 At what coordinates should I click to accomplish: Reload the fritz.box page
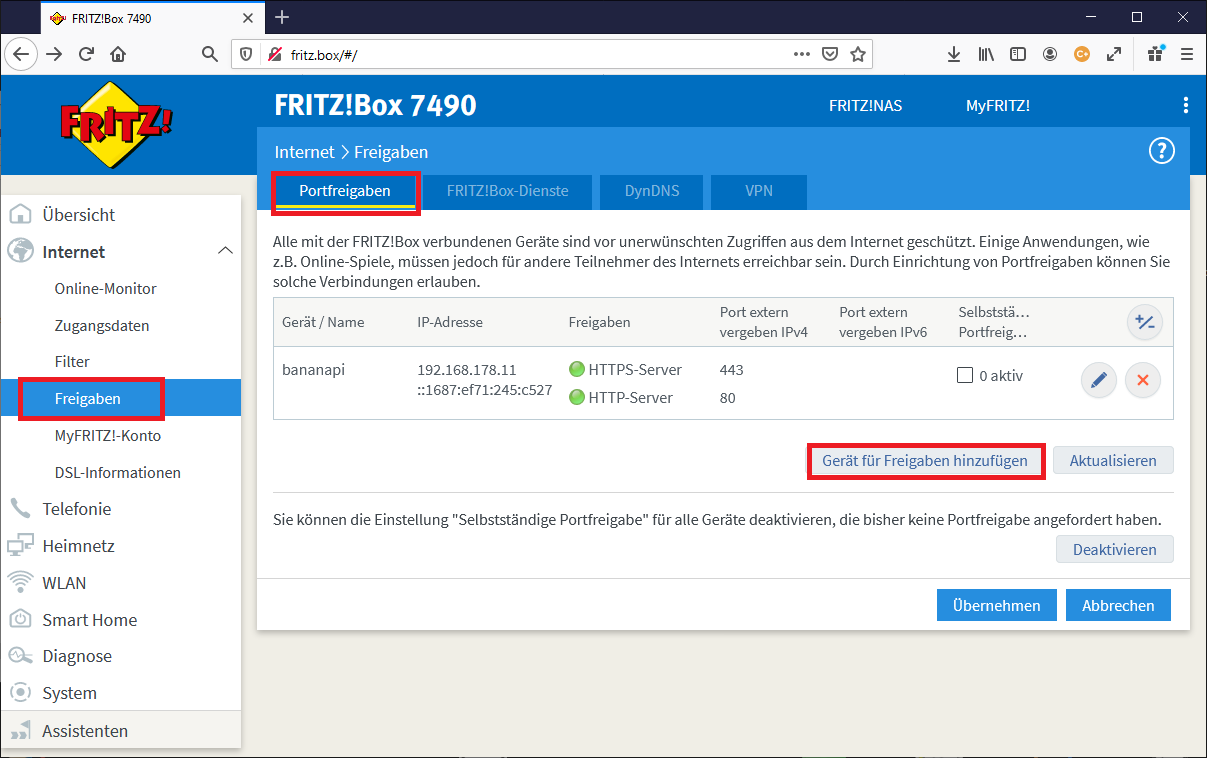point(86,54)
